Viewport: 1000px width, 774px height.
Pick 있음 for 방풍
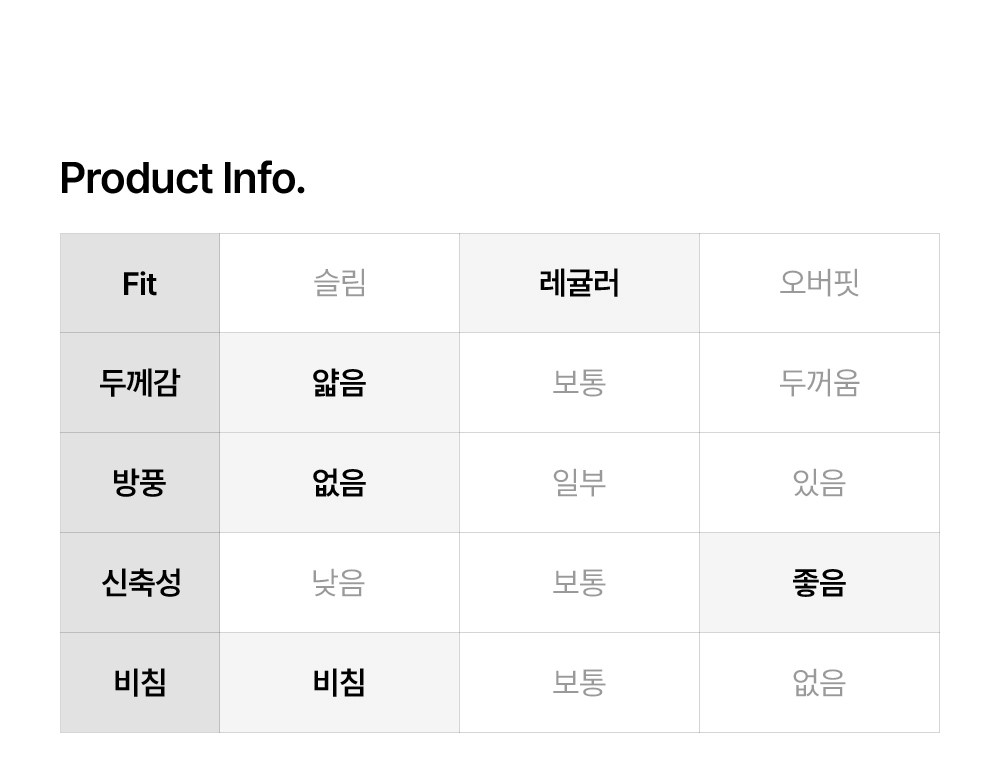pyautogui.click(x=819, y=483)
